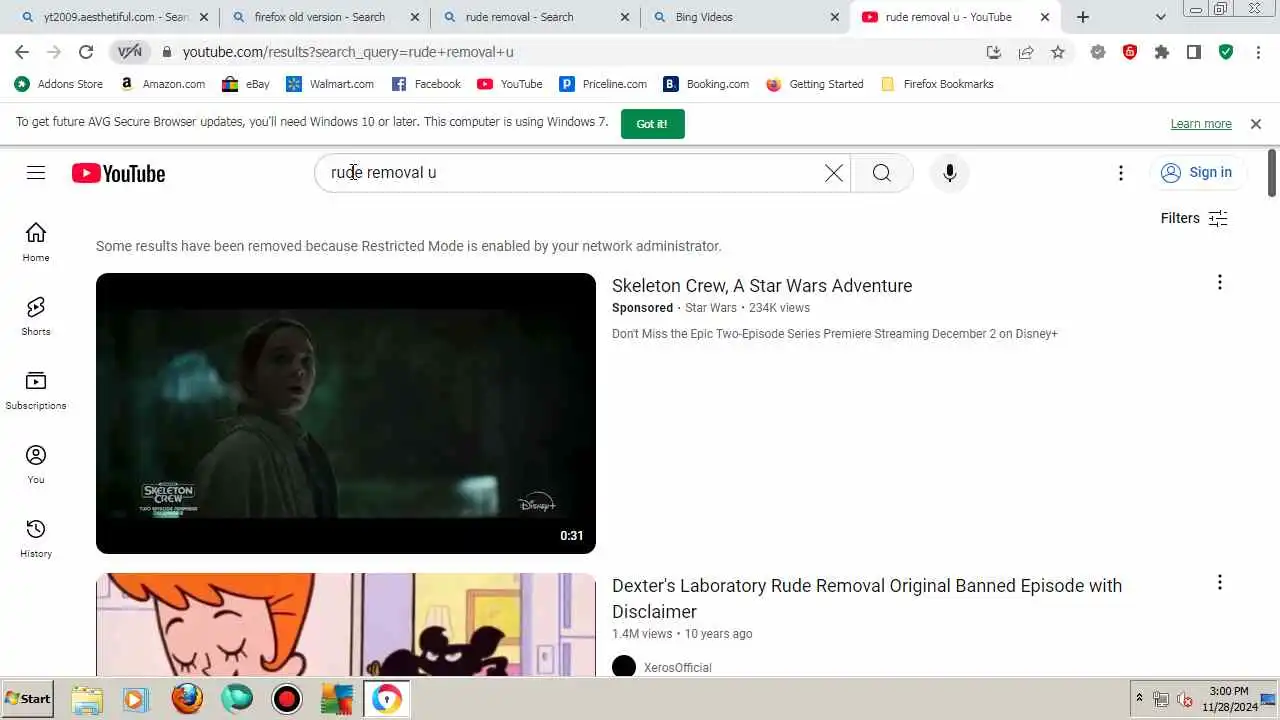Image resolution: width=1280 pixels, height=720 pixels.
Task: Open YouTube settings three-dot menu near Sign in
Action: pyautogui.click(x=1121, y=173)
